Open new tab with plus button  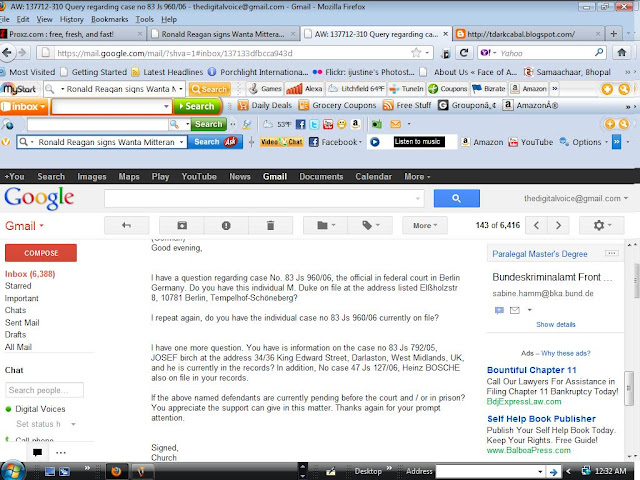tap(613, 34)
